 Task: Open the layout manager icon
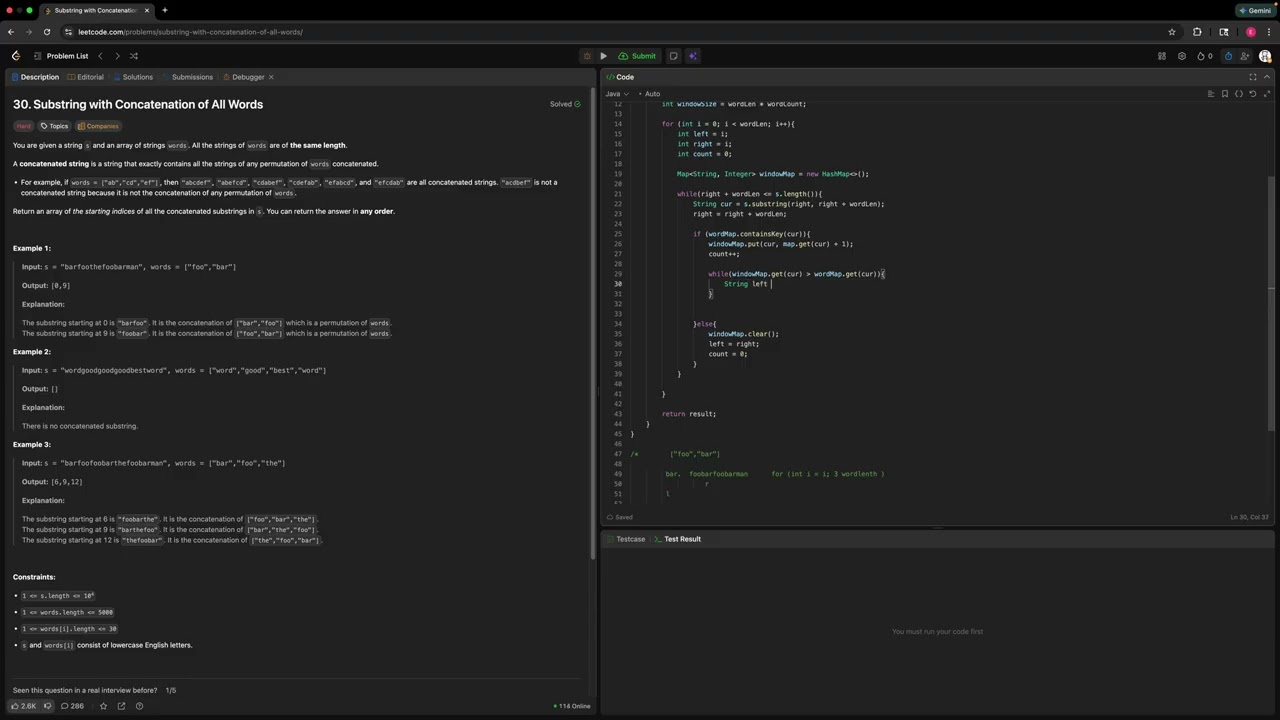coord(1162,56)
